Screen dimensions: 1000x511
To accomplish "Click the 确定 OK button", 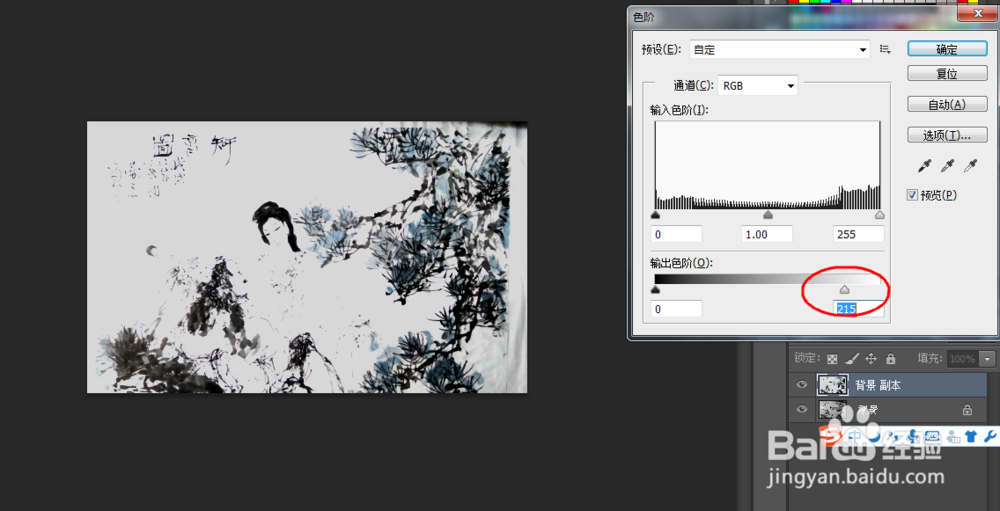I will pos(947,49).
